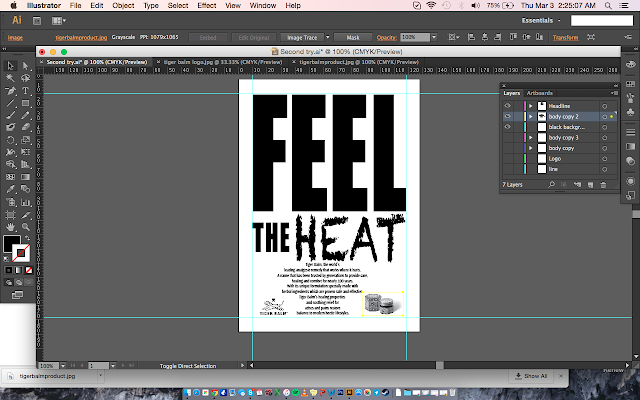Open Symbols panel club icon in dock
Viewport: 640px width, 400px height.
(x=631, y=112)
